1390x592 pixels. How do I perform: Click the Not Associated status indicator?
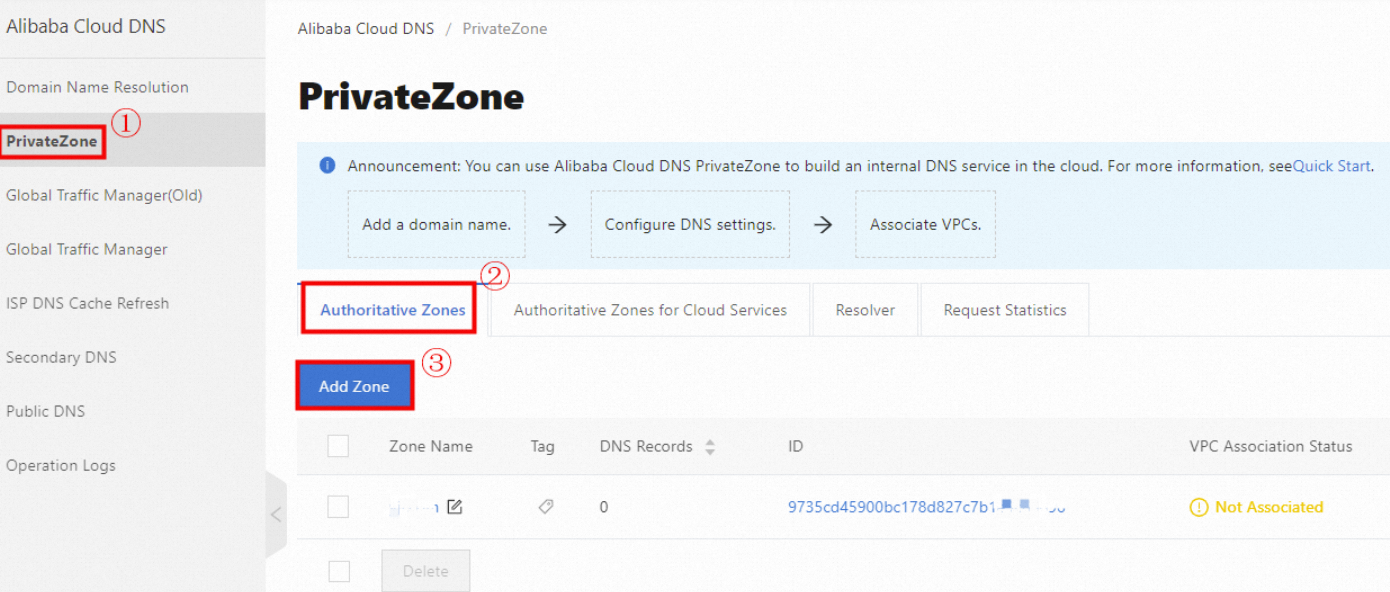pos(1266,507)
